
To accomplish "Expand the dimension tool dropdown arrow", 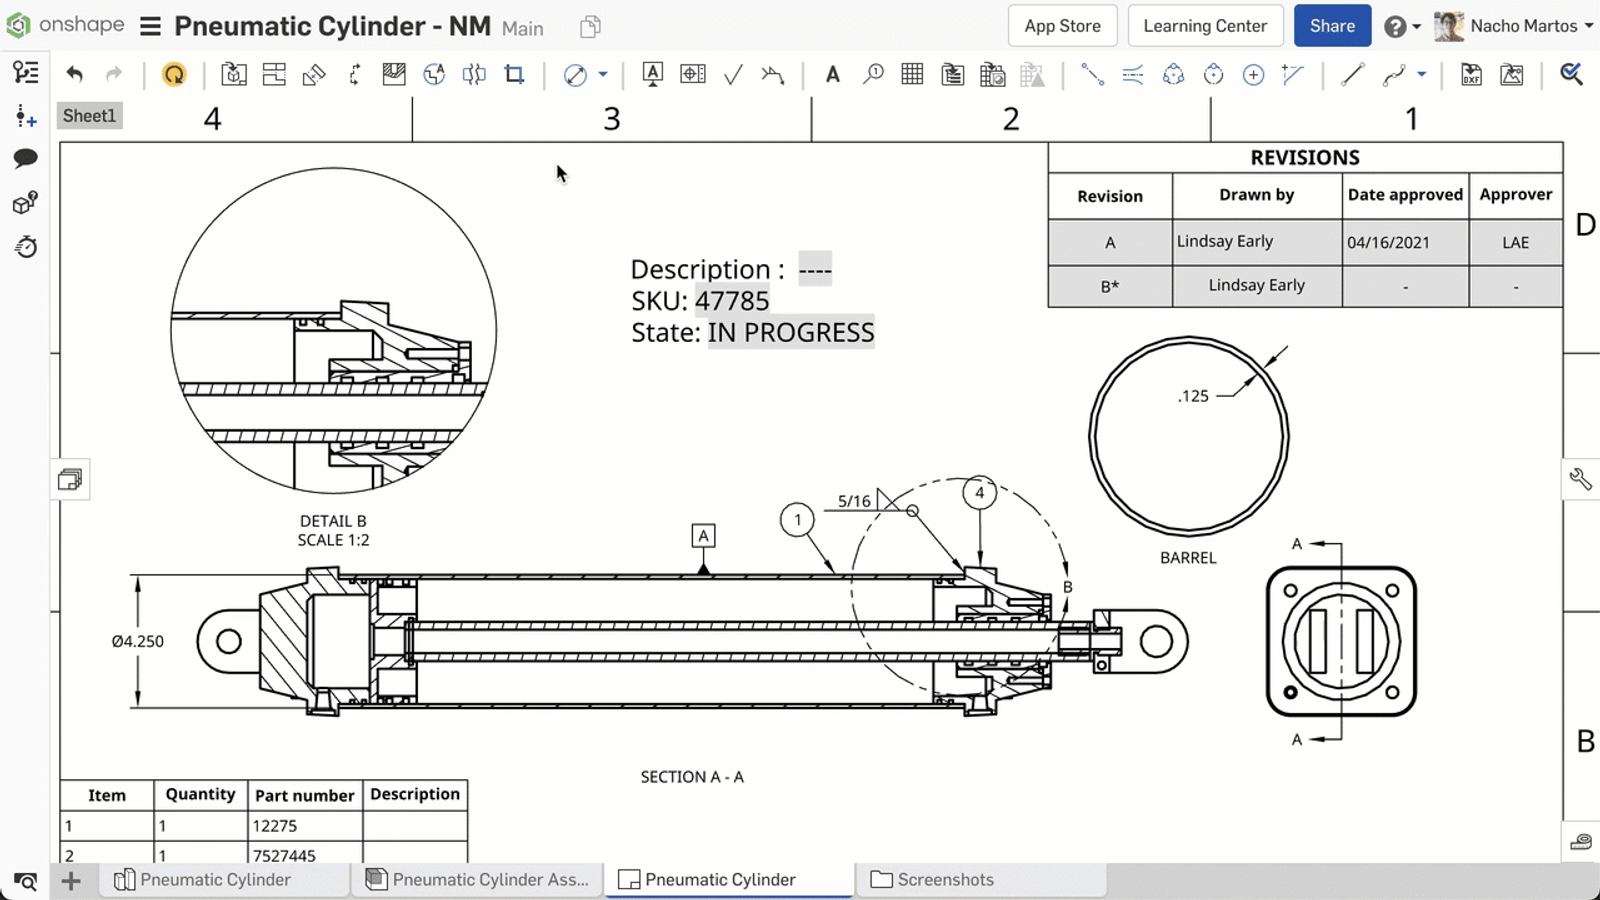I will 603,74.
